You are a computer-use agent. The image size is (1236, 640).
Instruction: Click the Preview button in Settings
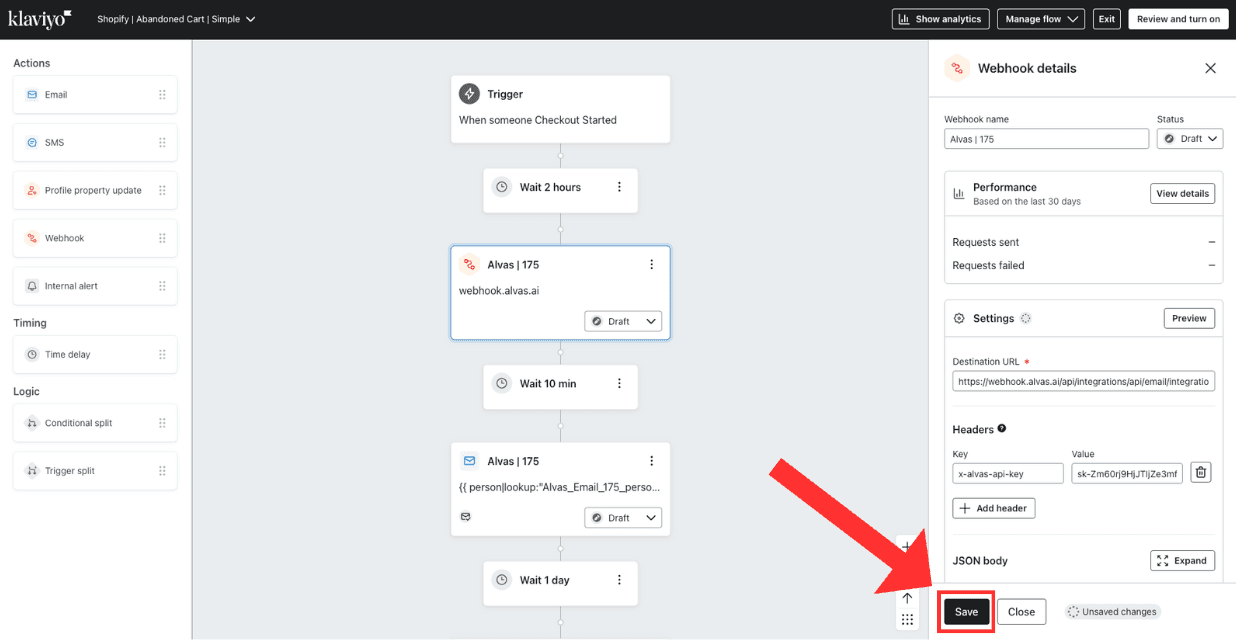pos(1189,318)
